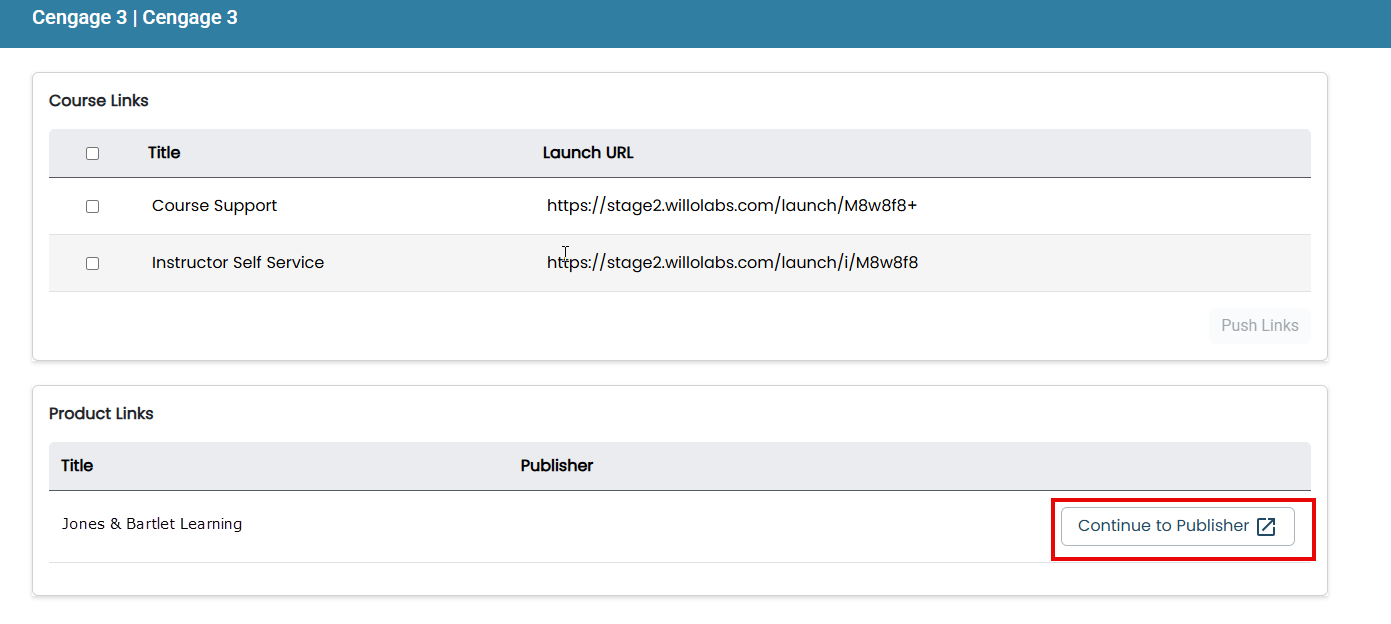Click the Course Links section heading

pos(99,100)
